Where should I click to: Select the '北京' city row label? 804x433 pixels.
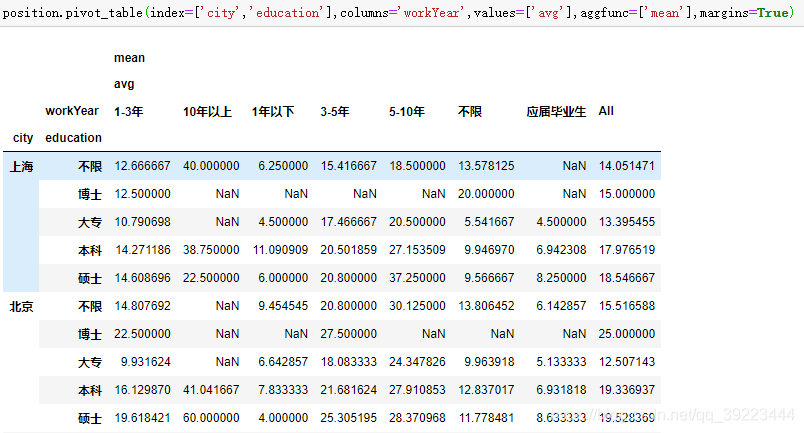pos(22,306)
